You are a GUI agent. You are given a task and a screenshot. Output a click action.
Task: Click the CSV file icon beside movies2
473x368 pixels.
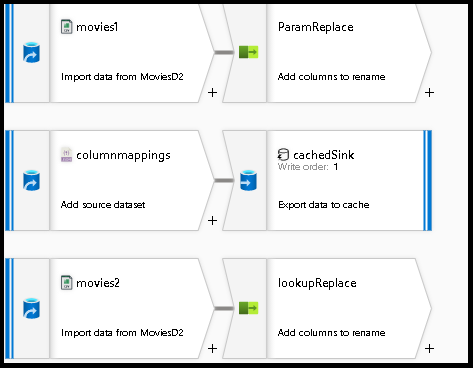pyautogui.click(x=67, y=283)
